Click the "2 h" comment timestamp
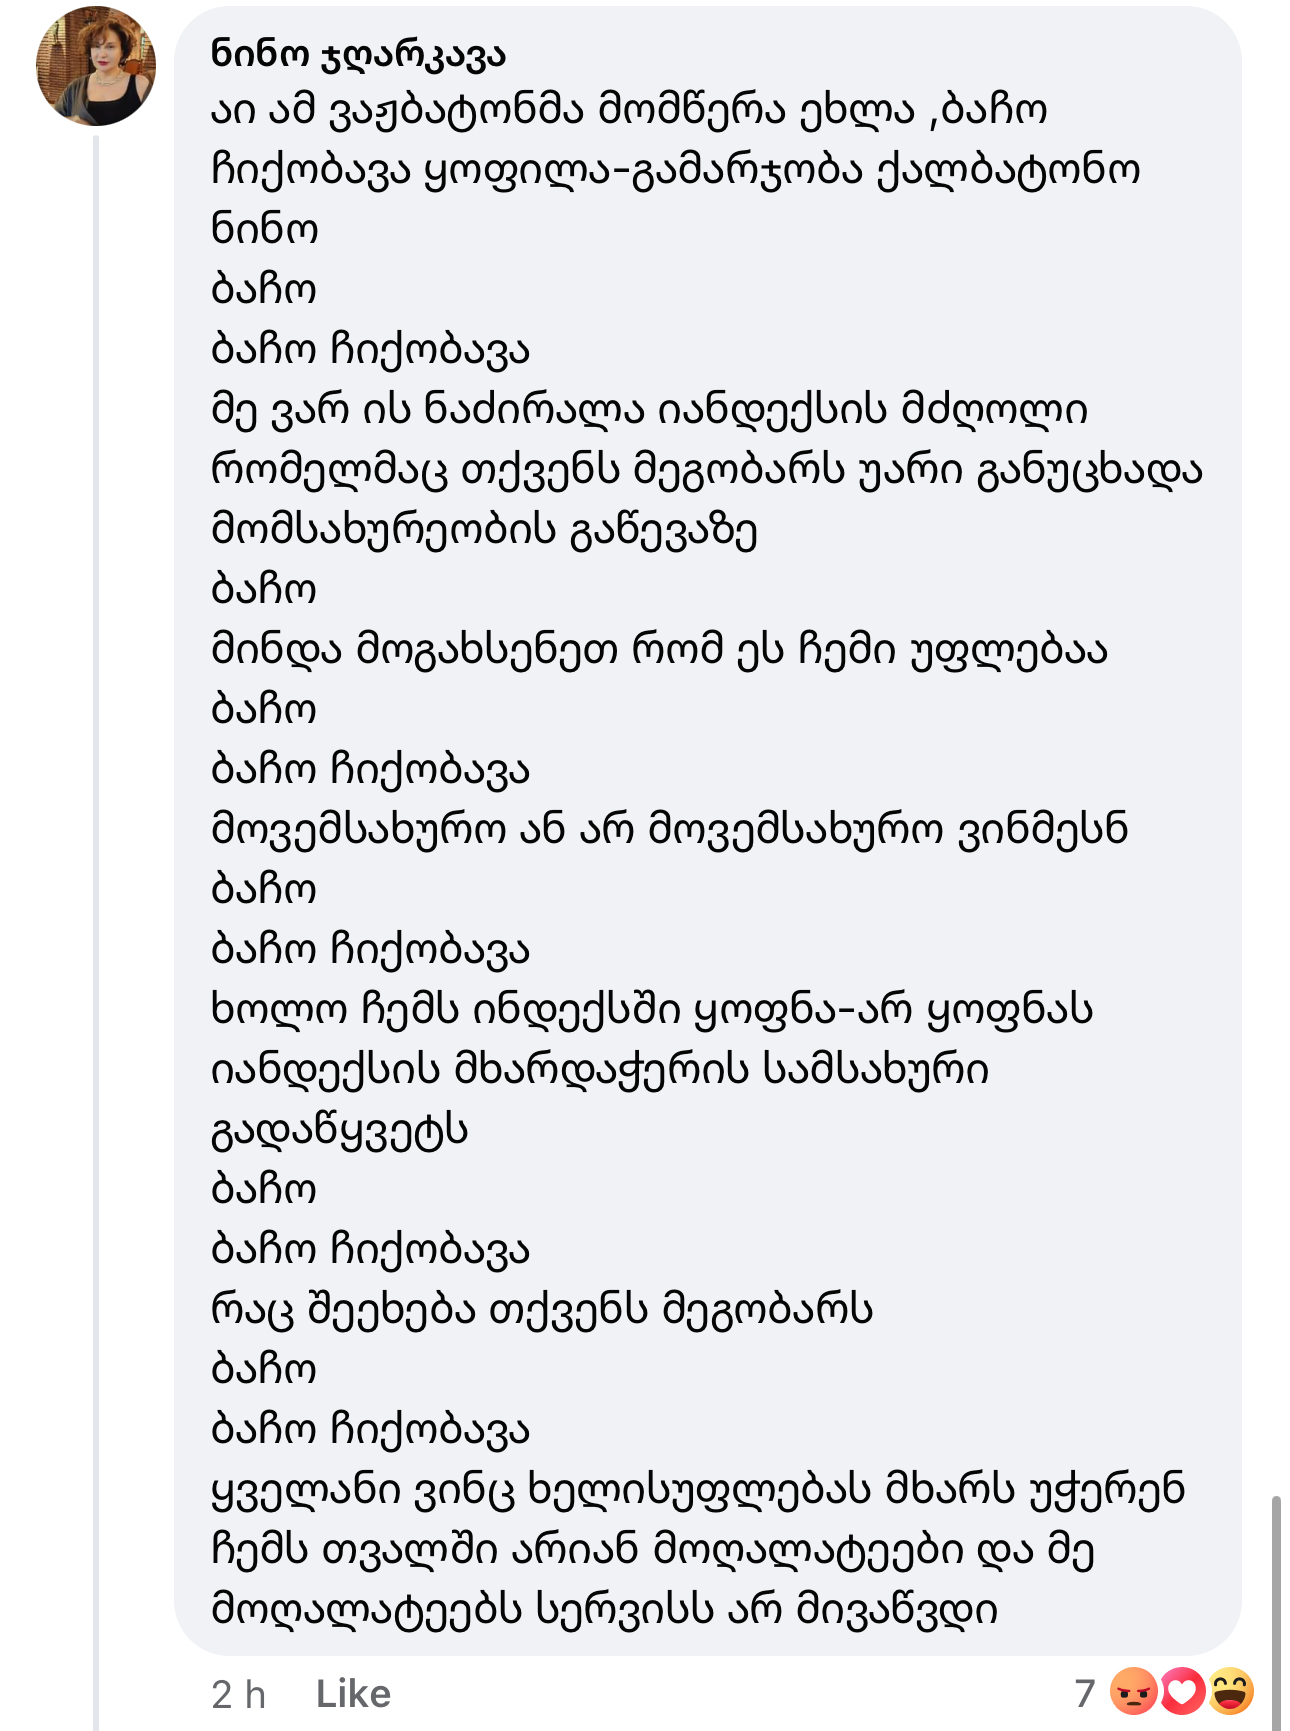Viewport: 1290px width, 1731px height. click(x=238, y=1694)
